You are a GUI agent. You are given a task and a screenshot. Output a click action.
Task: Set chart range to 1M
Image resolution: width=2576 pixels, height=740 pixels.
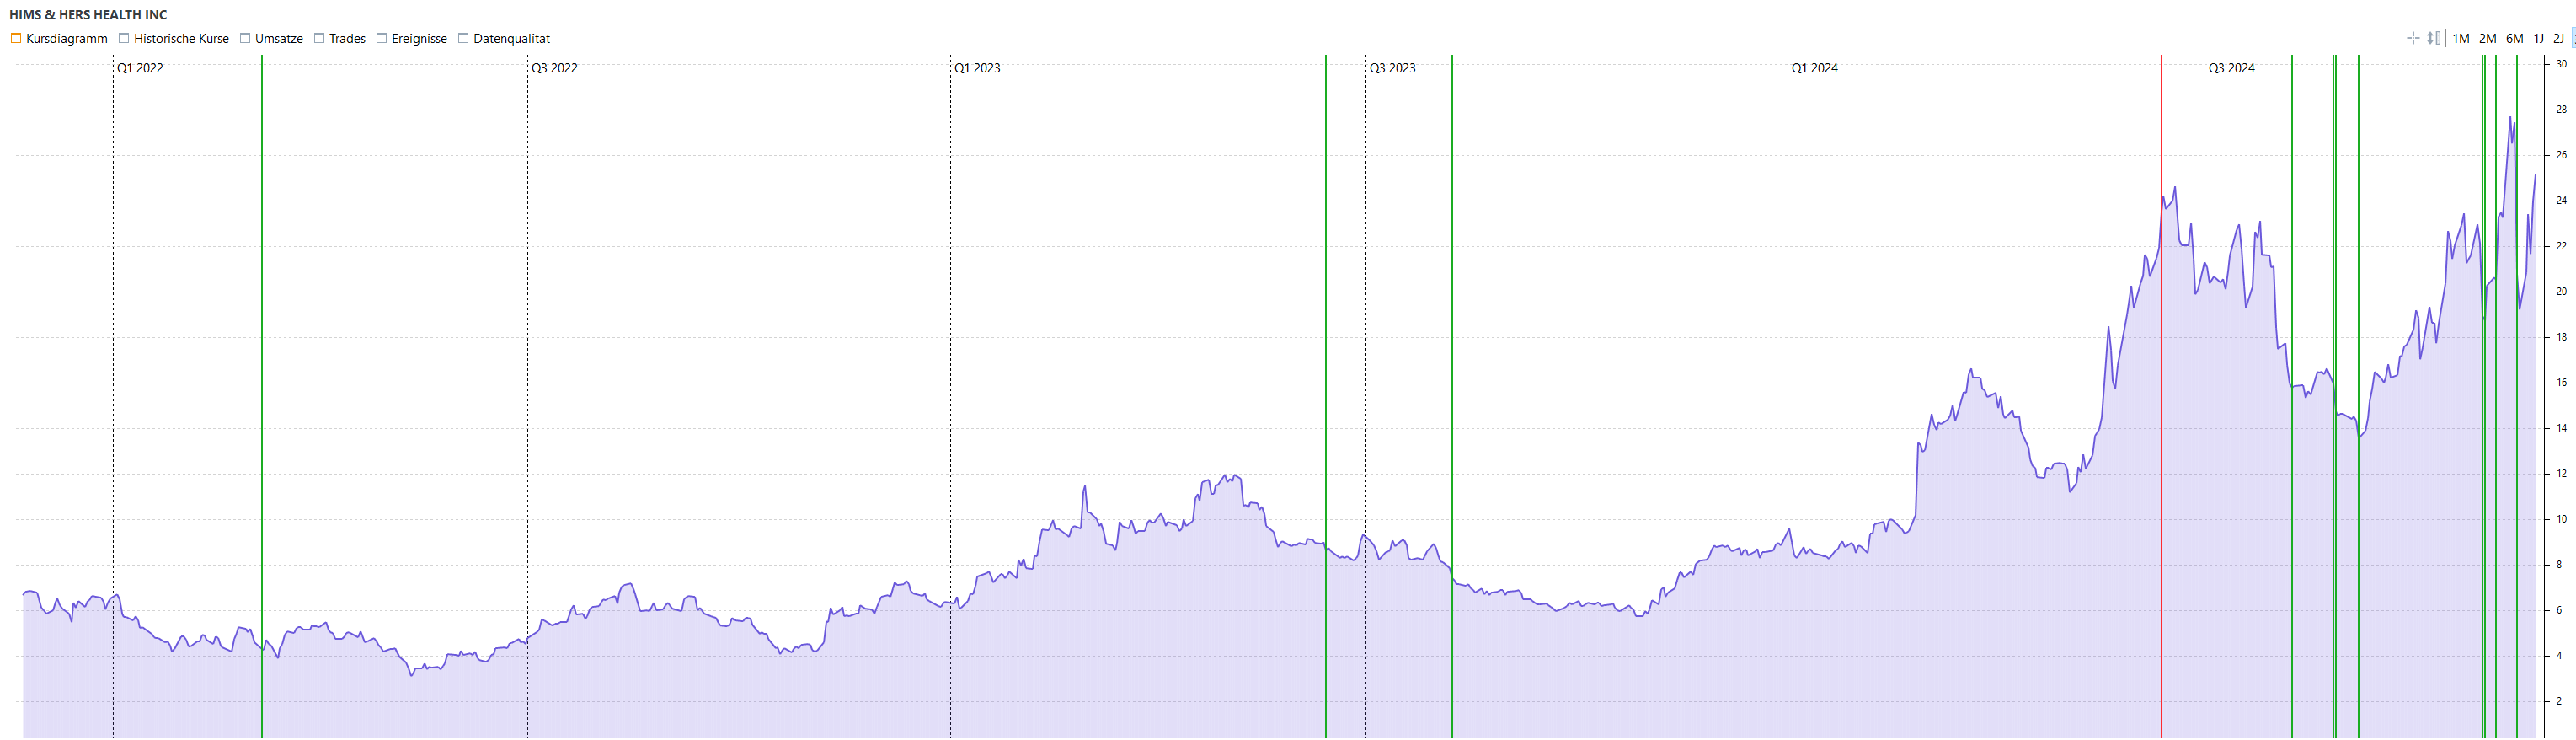coord(2461,39)
